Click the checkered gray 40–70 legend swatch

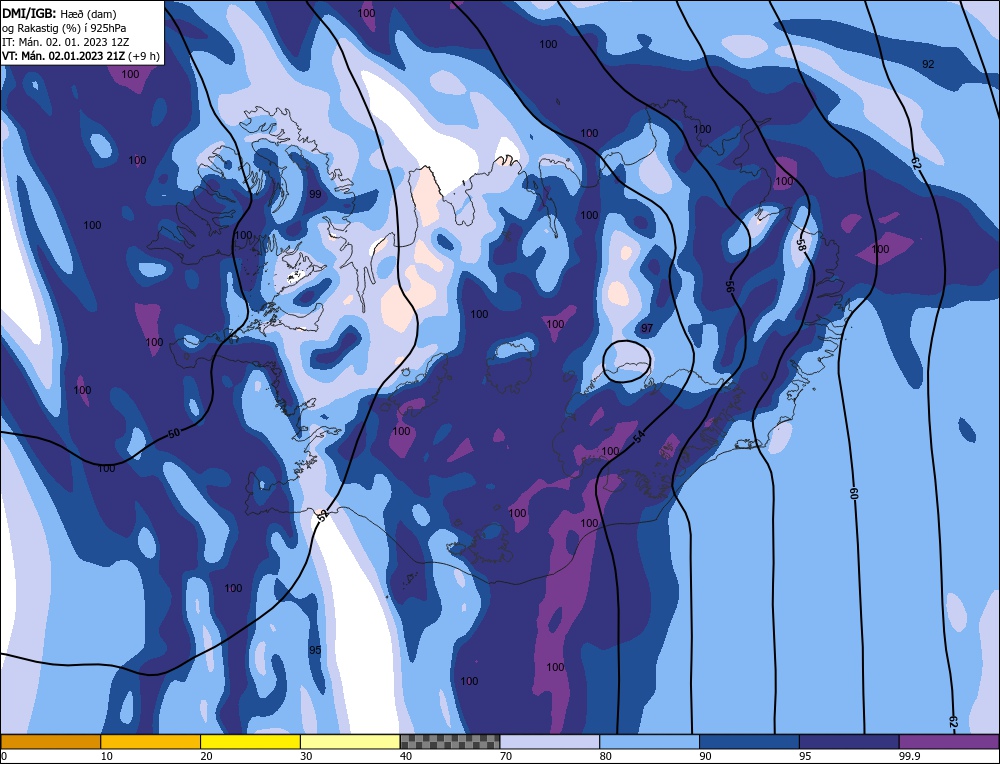[x=450, y=741]
